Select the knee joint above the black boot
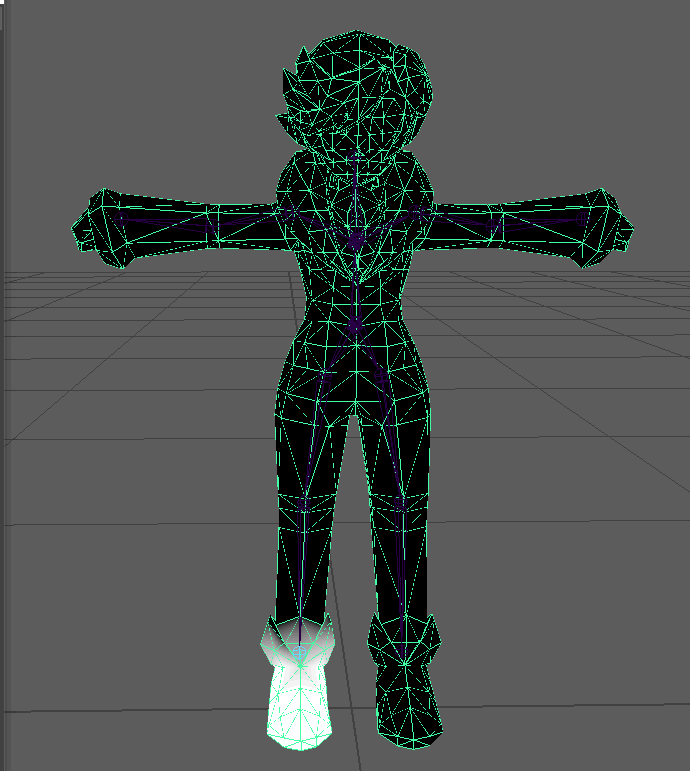690x771 pixels. coord(399,504)
